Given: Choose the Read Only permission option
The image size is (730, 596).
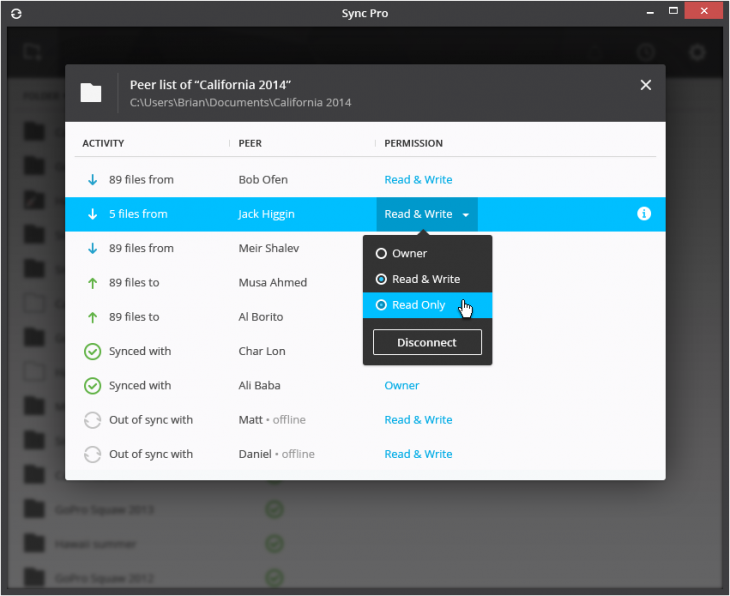Looking at the screenshot, I should pos(427,305).
